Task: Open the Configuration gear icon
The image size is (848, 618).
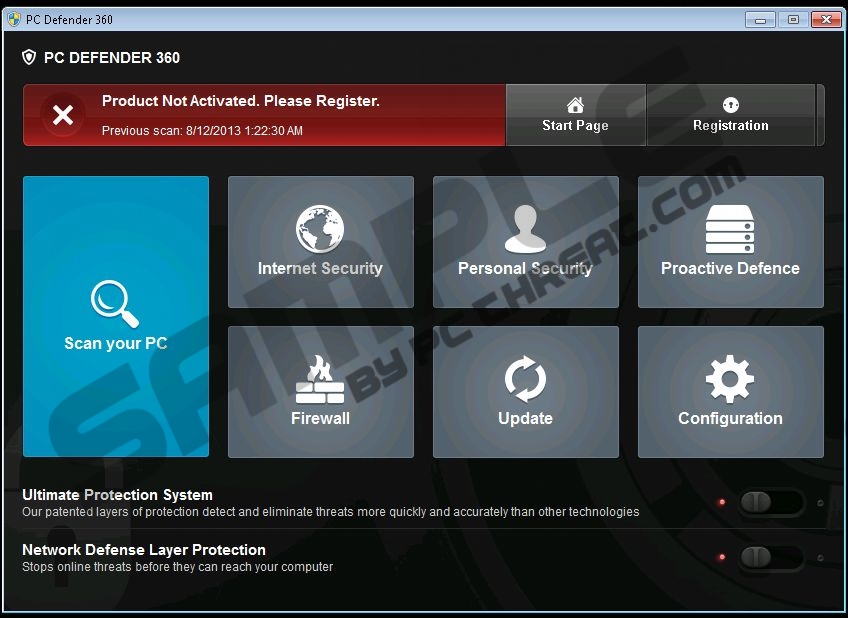Action: coord(730,379)
